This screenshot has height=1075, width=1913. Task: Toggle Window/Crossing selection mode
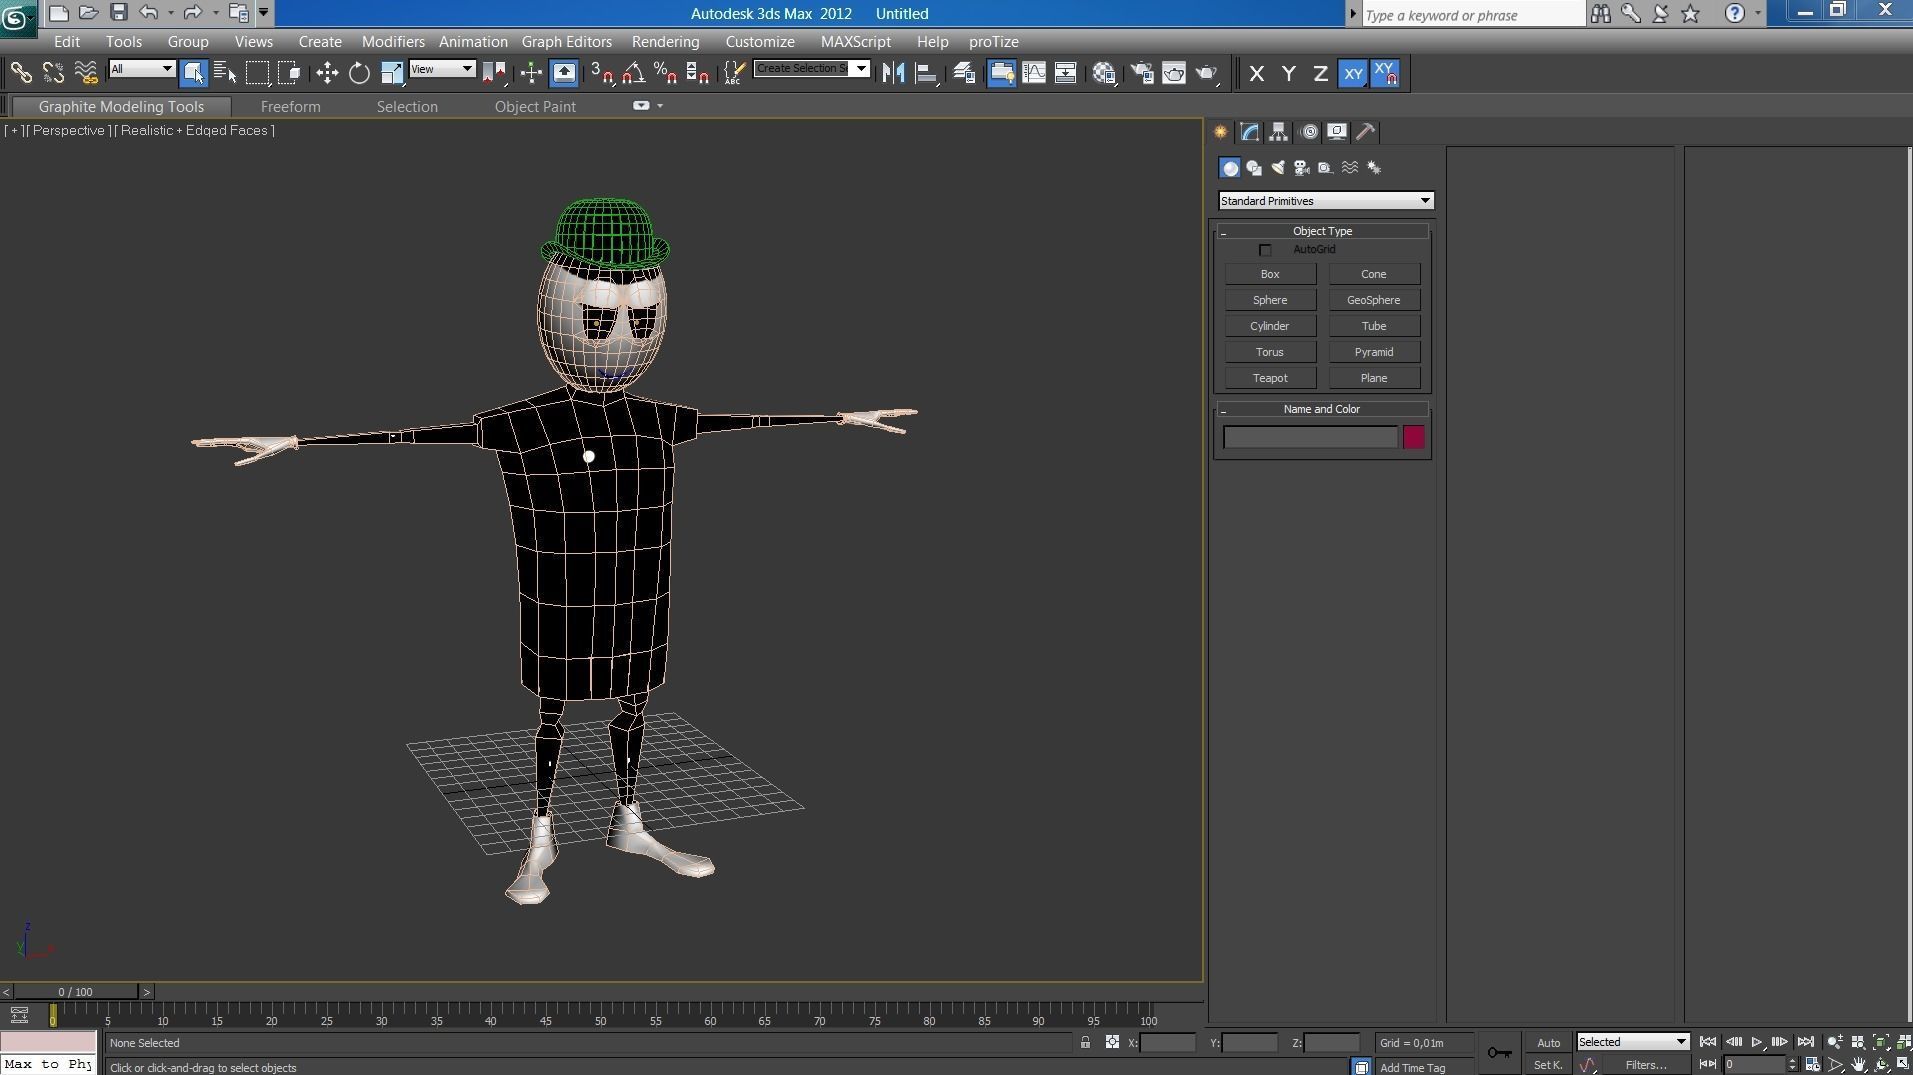tap(290, 73)
